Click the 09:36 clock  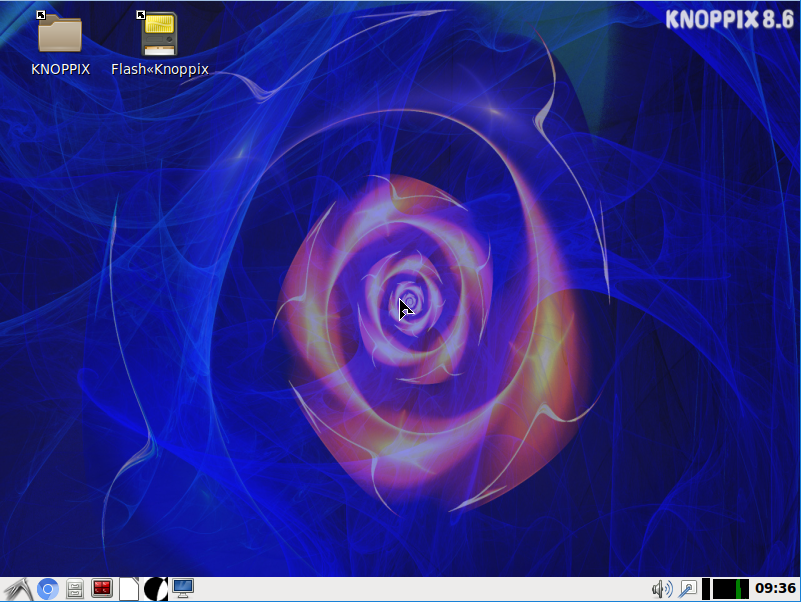click(x=775, y=589)
